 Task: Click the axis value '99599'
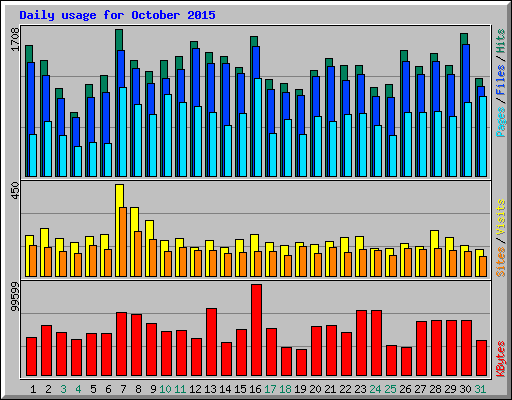[15, 297]
